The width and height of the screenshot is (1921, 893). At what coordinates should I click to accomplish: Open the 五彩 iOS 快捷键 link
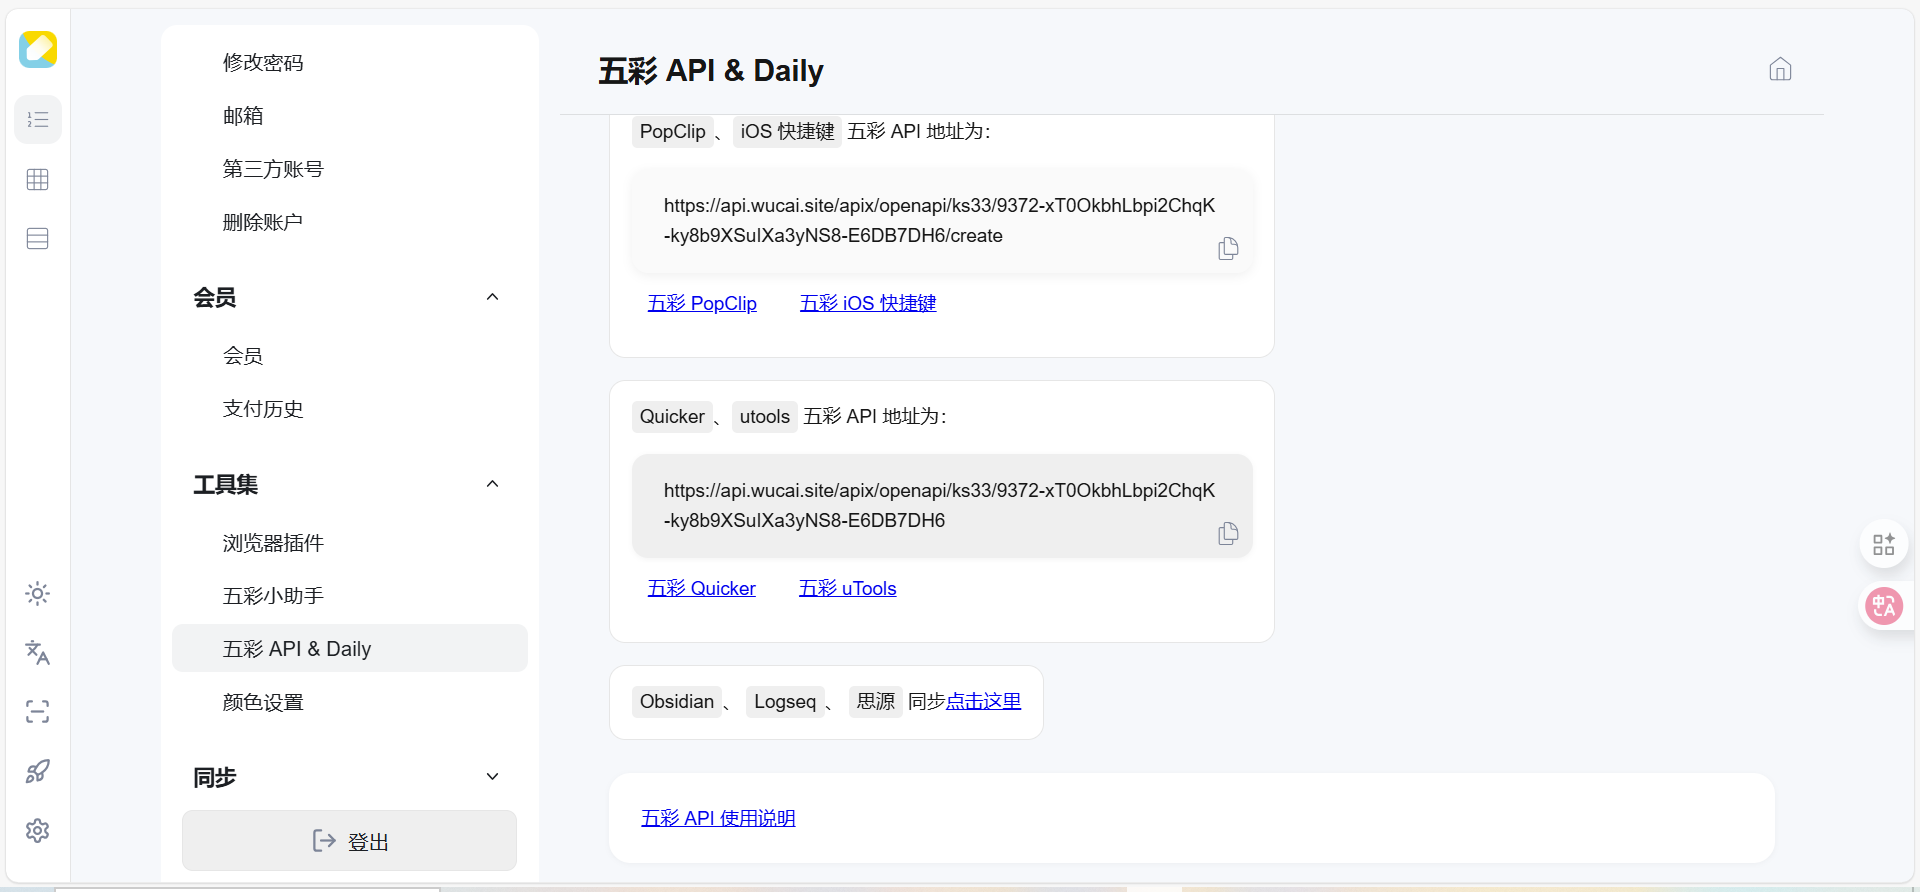(868, 303)
